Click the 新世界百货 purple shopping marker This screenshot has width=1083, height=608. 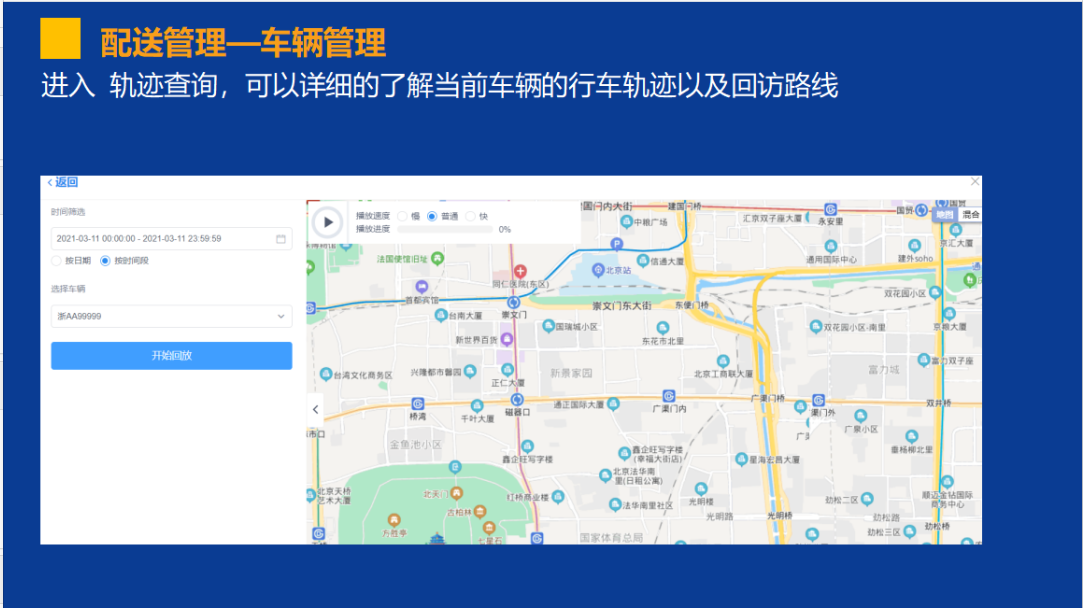pyautogui.click(x=507, y=339)
